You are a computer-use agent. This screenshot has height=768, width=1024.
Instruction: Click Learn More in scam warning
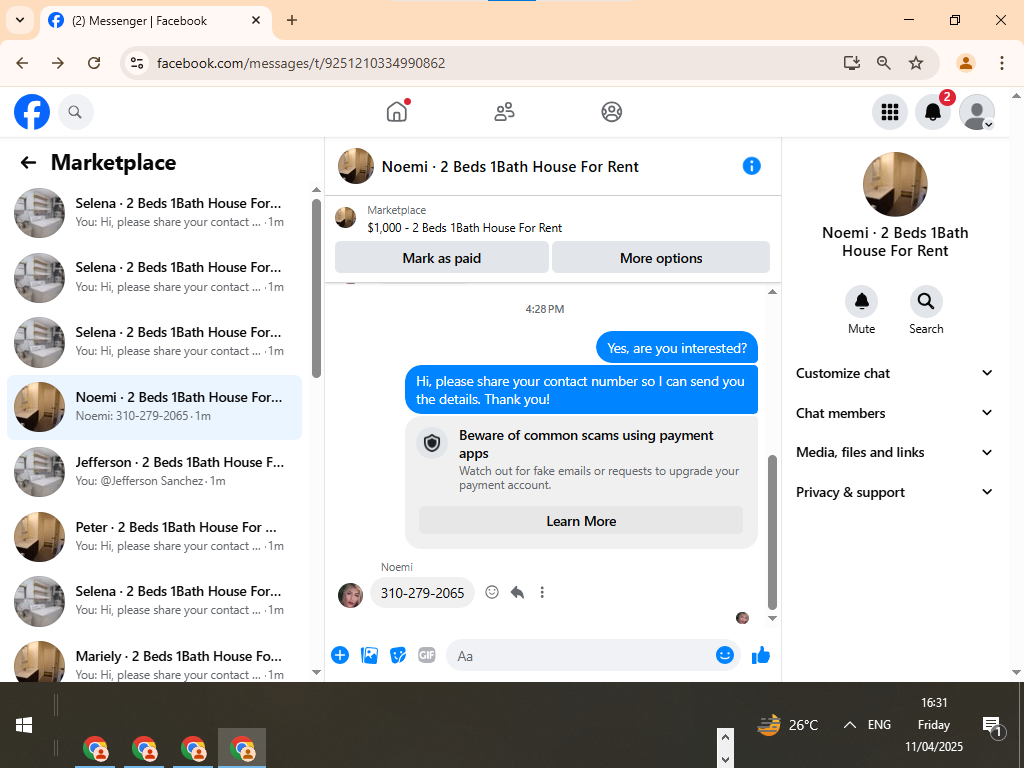point(581,520)
